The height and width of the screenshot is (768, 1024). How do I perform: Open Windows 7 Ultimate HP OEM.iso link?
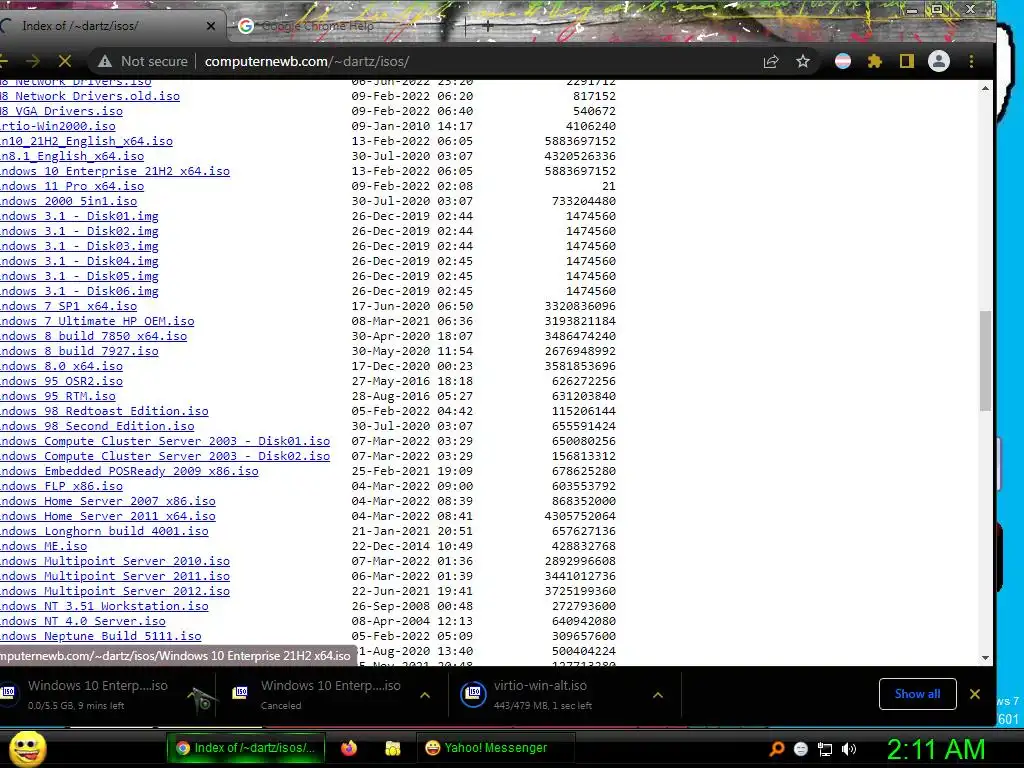coord(97,321)
